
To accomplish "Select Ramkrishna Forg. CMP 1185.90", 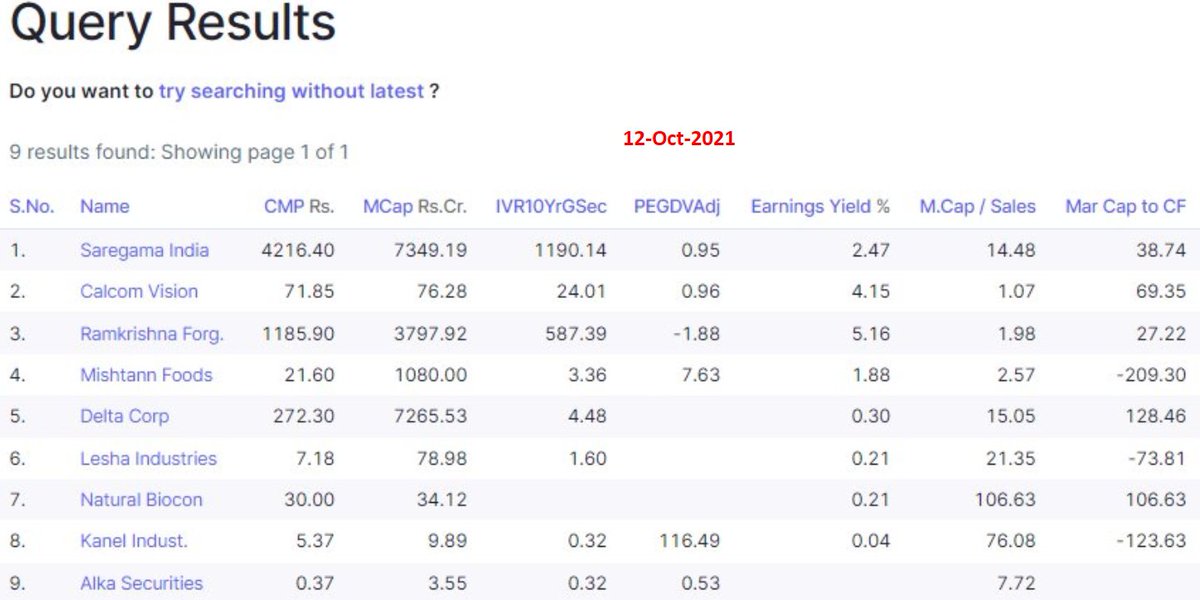I will [298, 333].
